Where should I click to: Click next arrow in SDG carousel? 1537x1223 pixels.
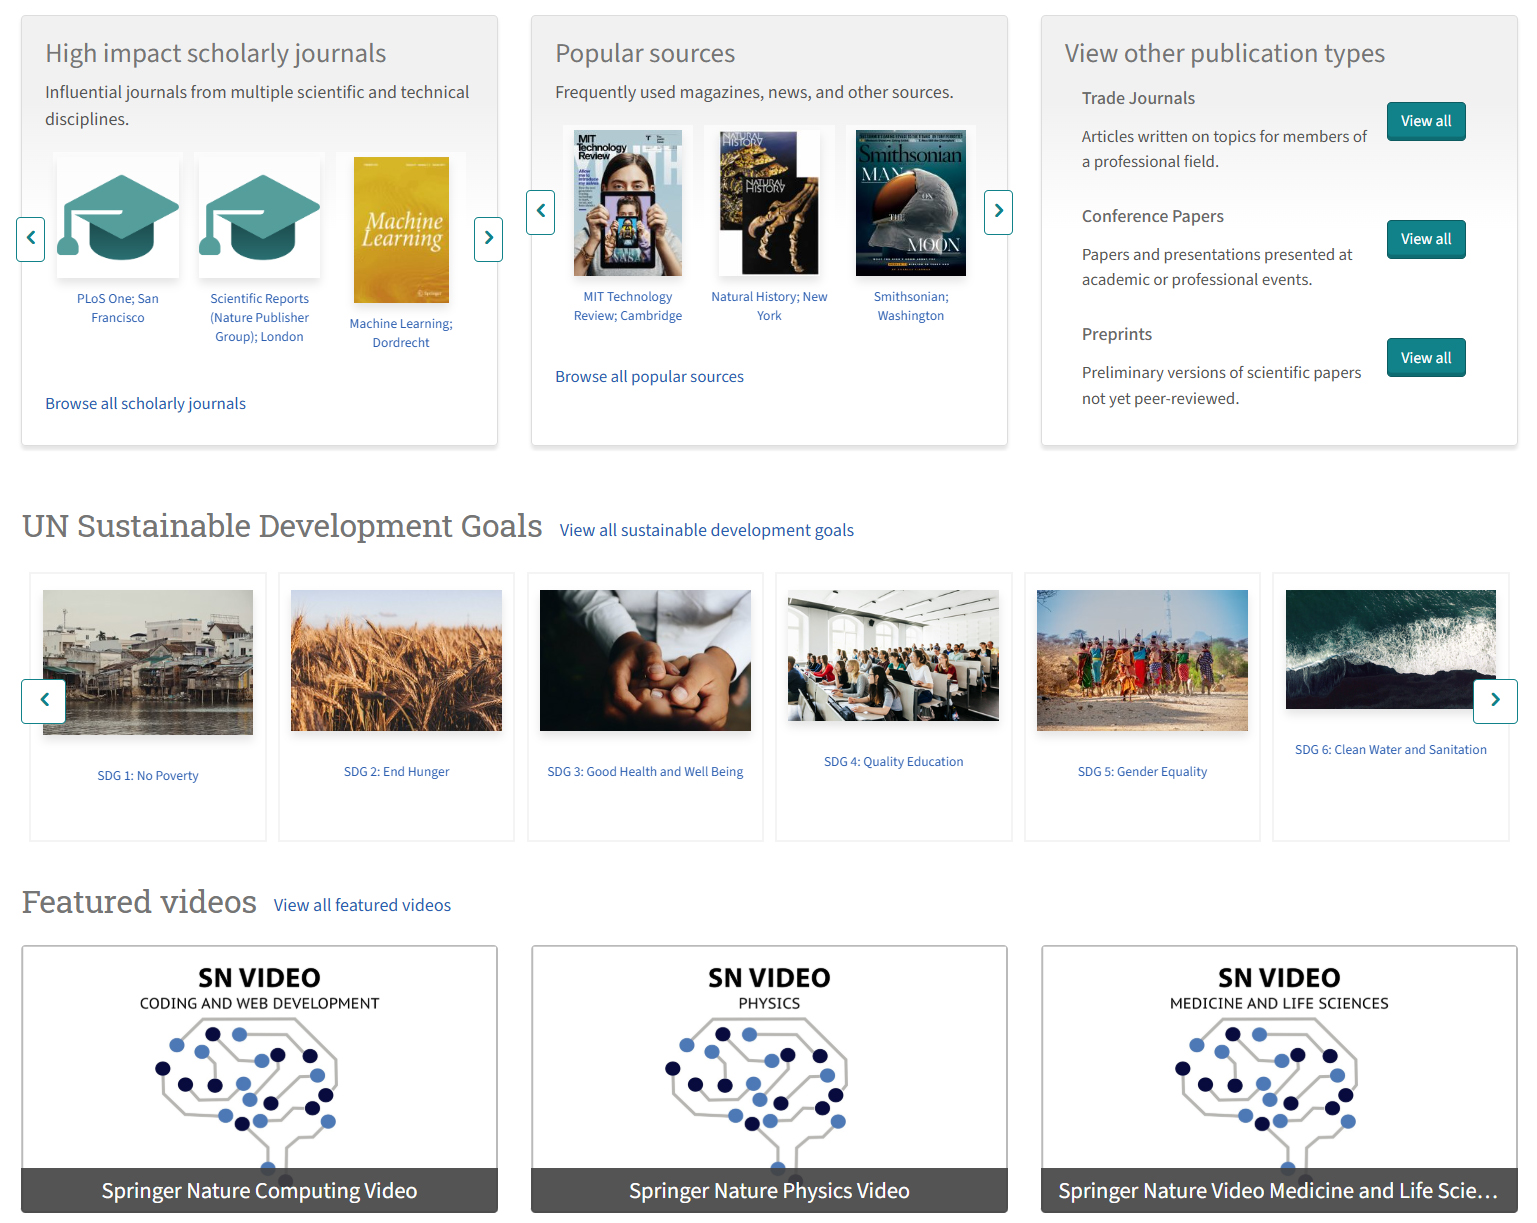(1495, 701)
